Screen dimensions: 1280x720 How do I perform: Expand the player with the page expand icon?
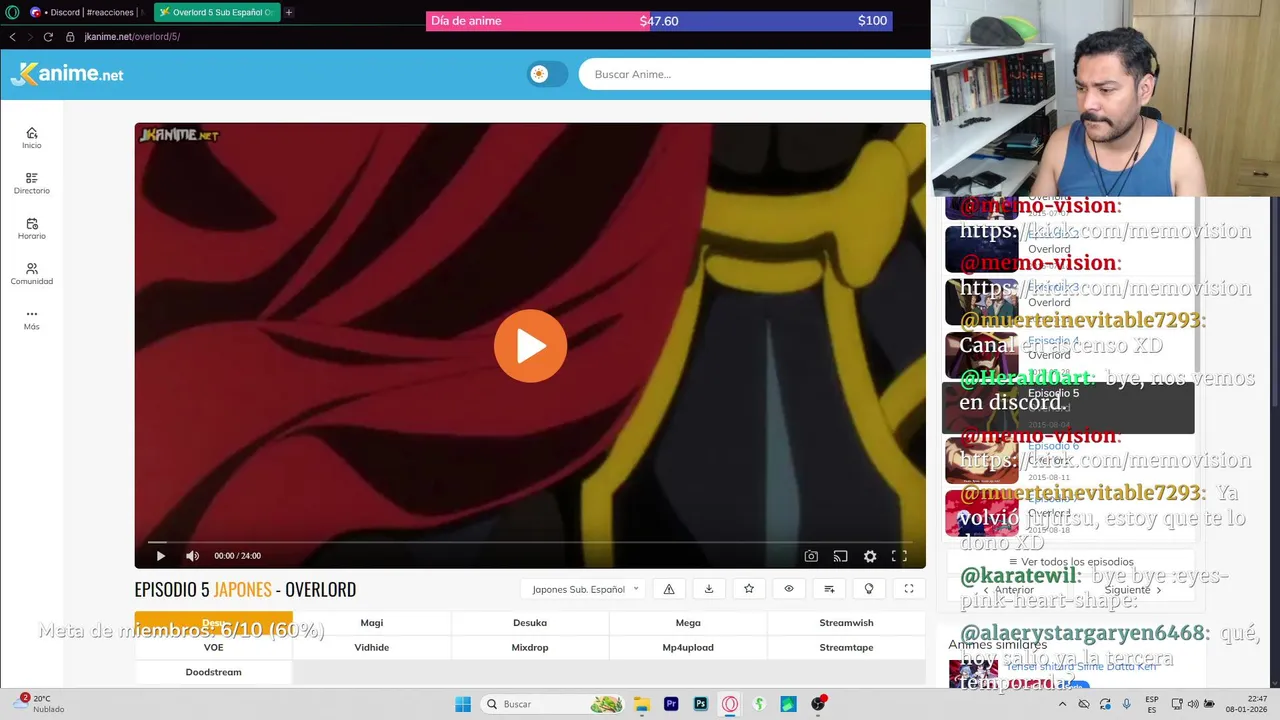tap(909, 589)
